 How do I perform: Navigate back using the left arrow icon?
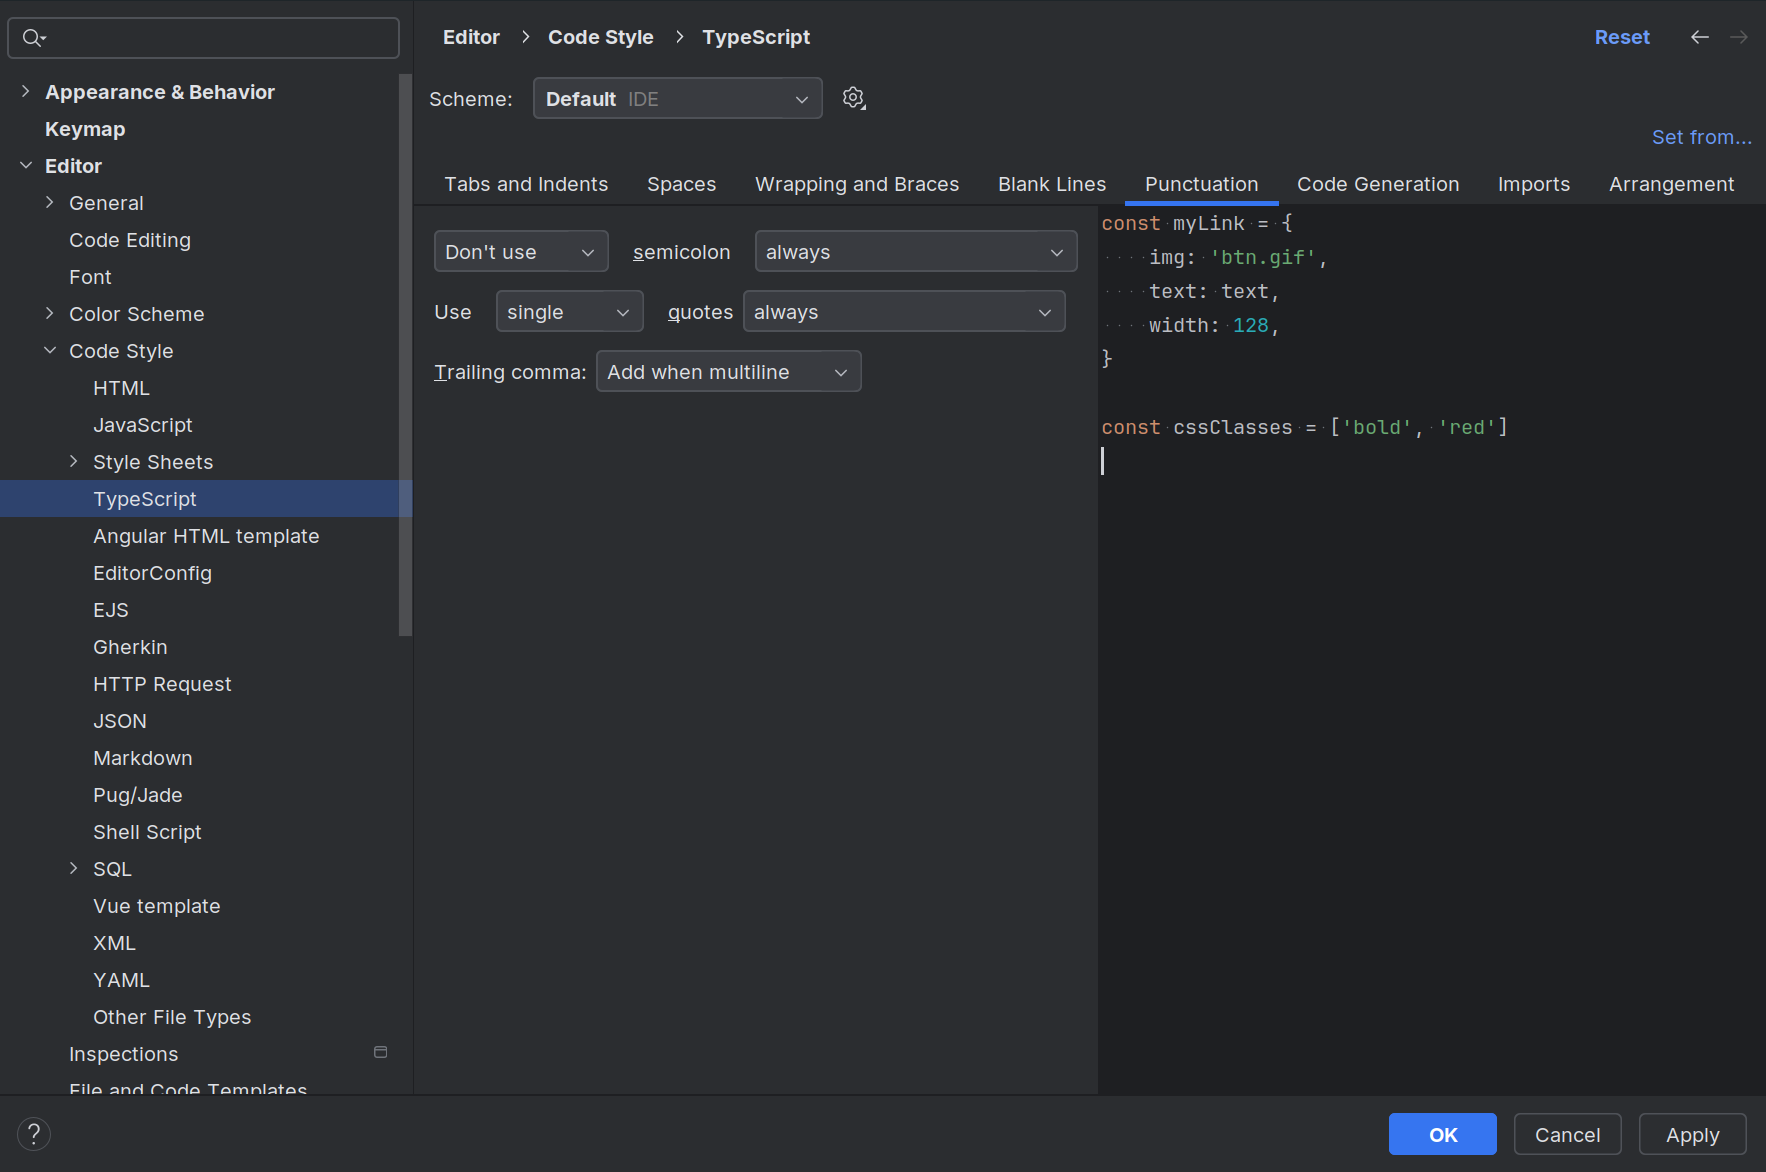pos(1700,37)
